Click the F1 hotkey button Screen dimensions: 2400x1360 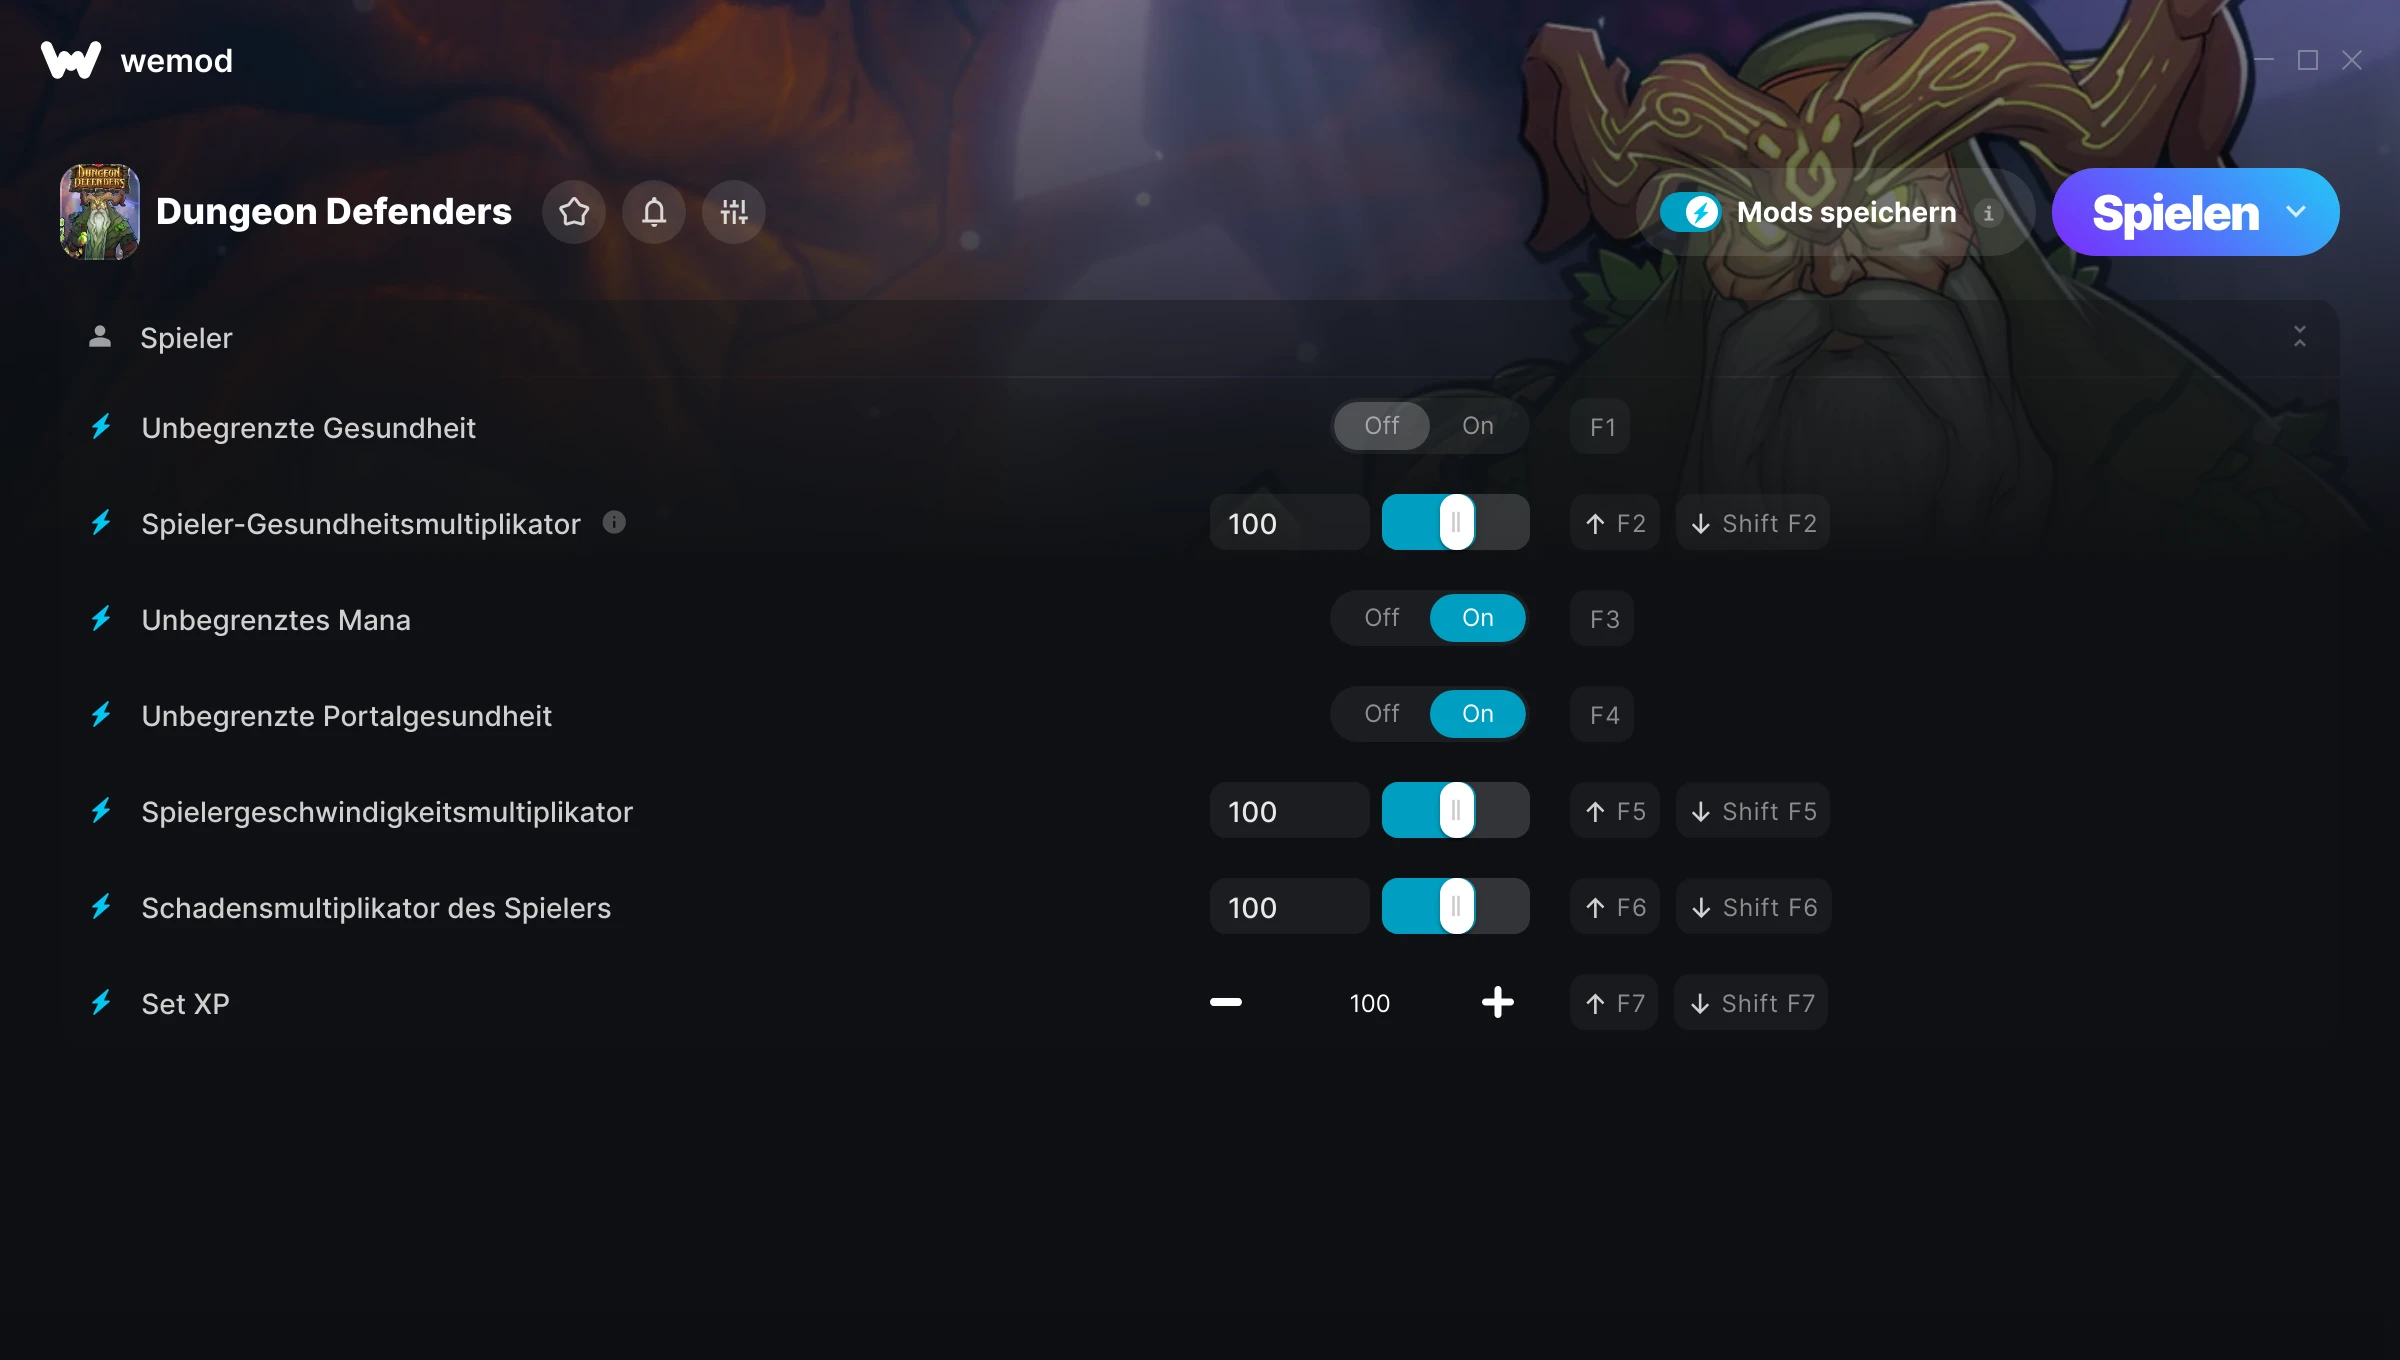click(x=1601, y=427)
